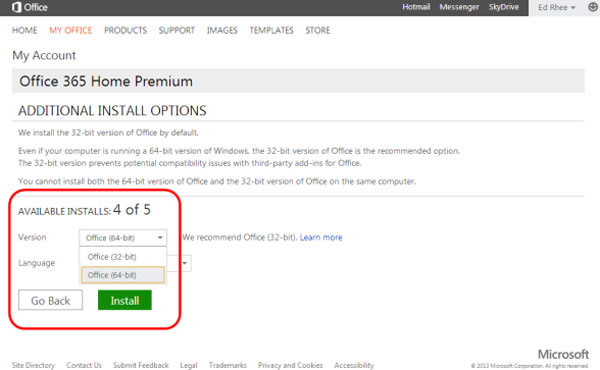
Task: Click the Contact Us footer link
Action: pos(84,365)
